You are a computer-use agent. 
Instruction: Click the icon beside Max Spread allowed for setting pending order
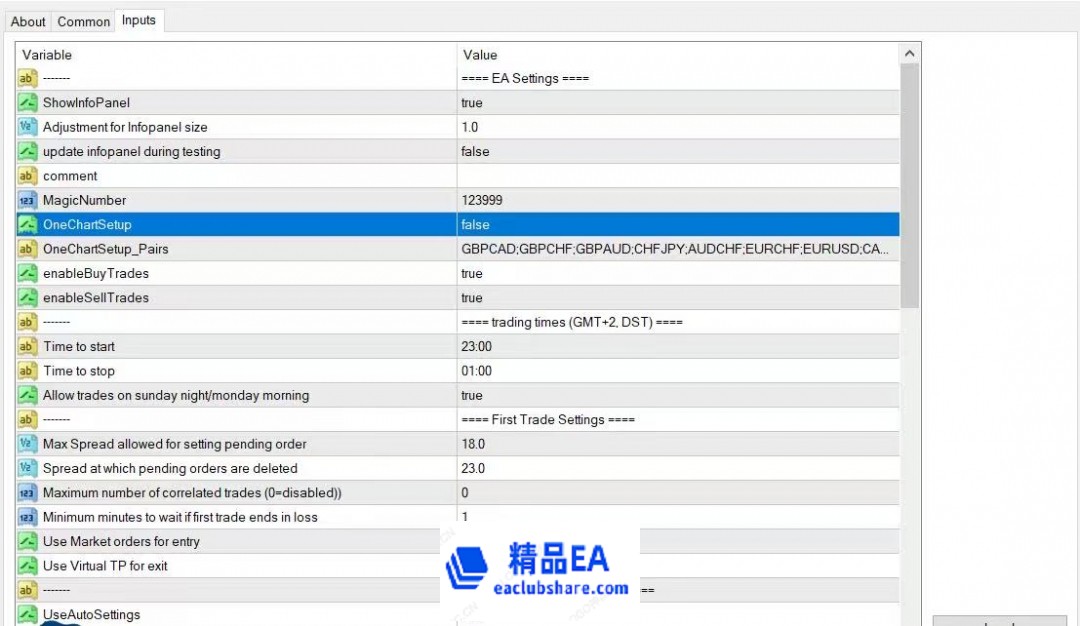tap(28, 444)
